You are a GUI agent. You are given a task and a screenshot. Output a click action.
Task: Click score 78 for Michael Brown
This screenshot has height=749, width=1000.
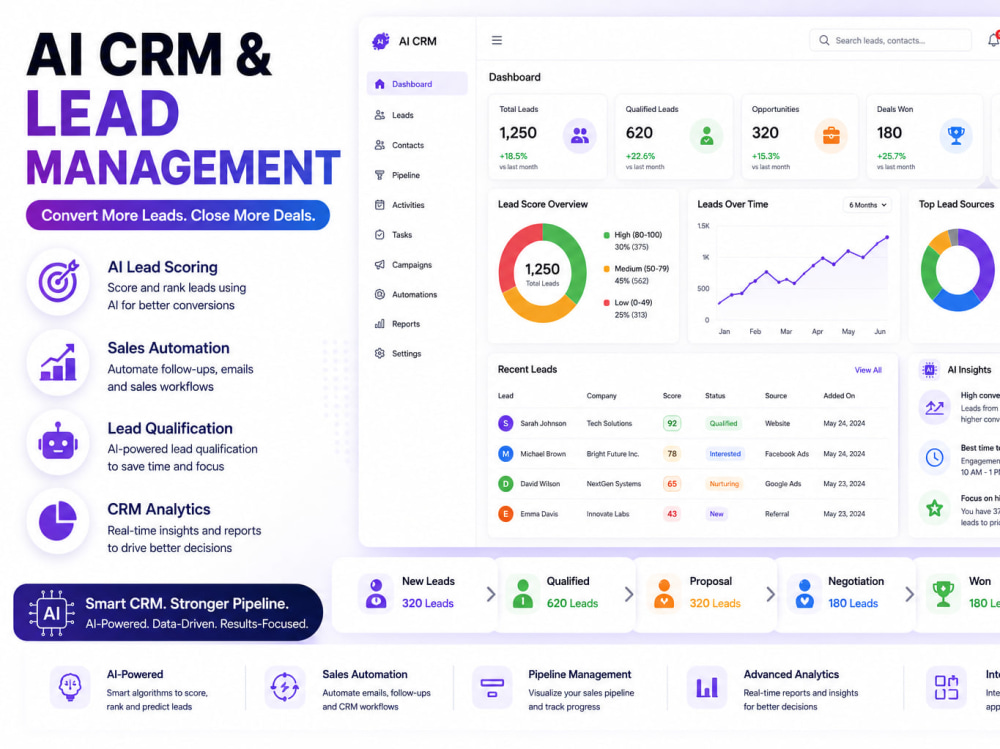(x=672, y=454)
